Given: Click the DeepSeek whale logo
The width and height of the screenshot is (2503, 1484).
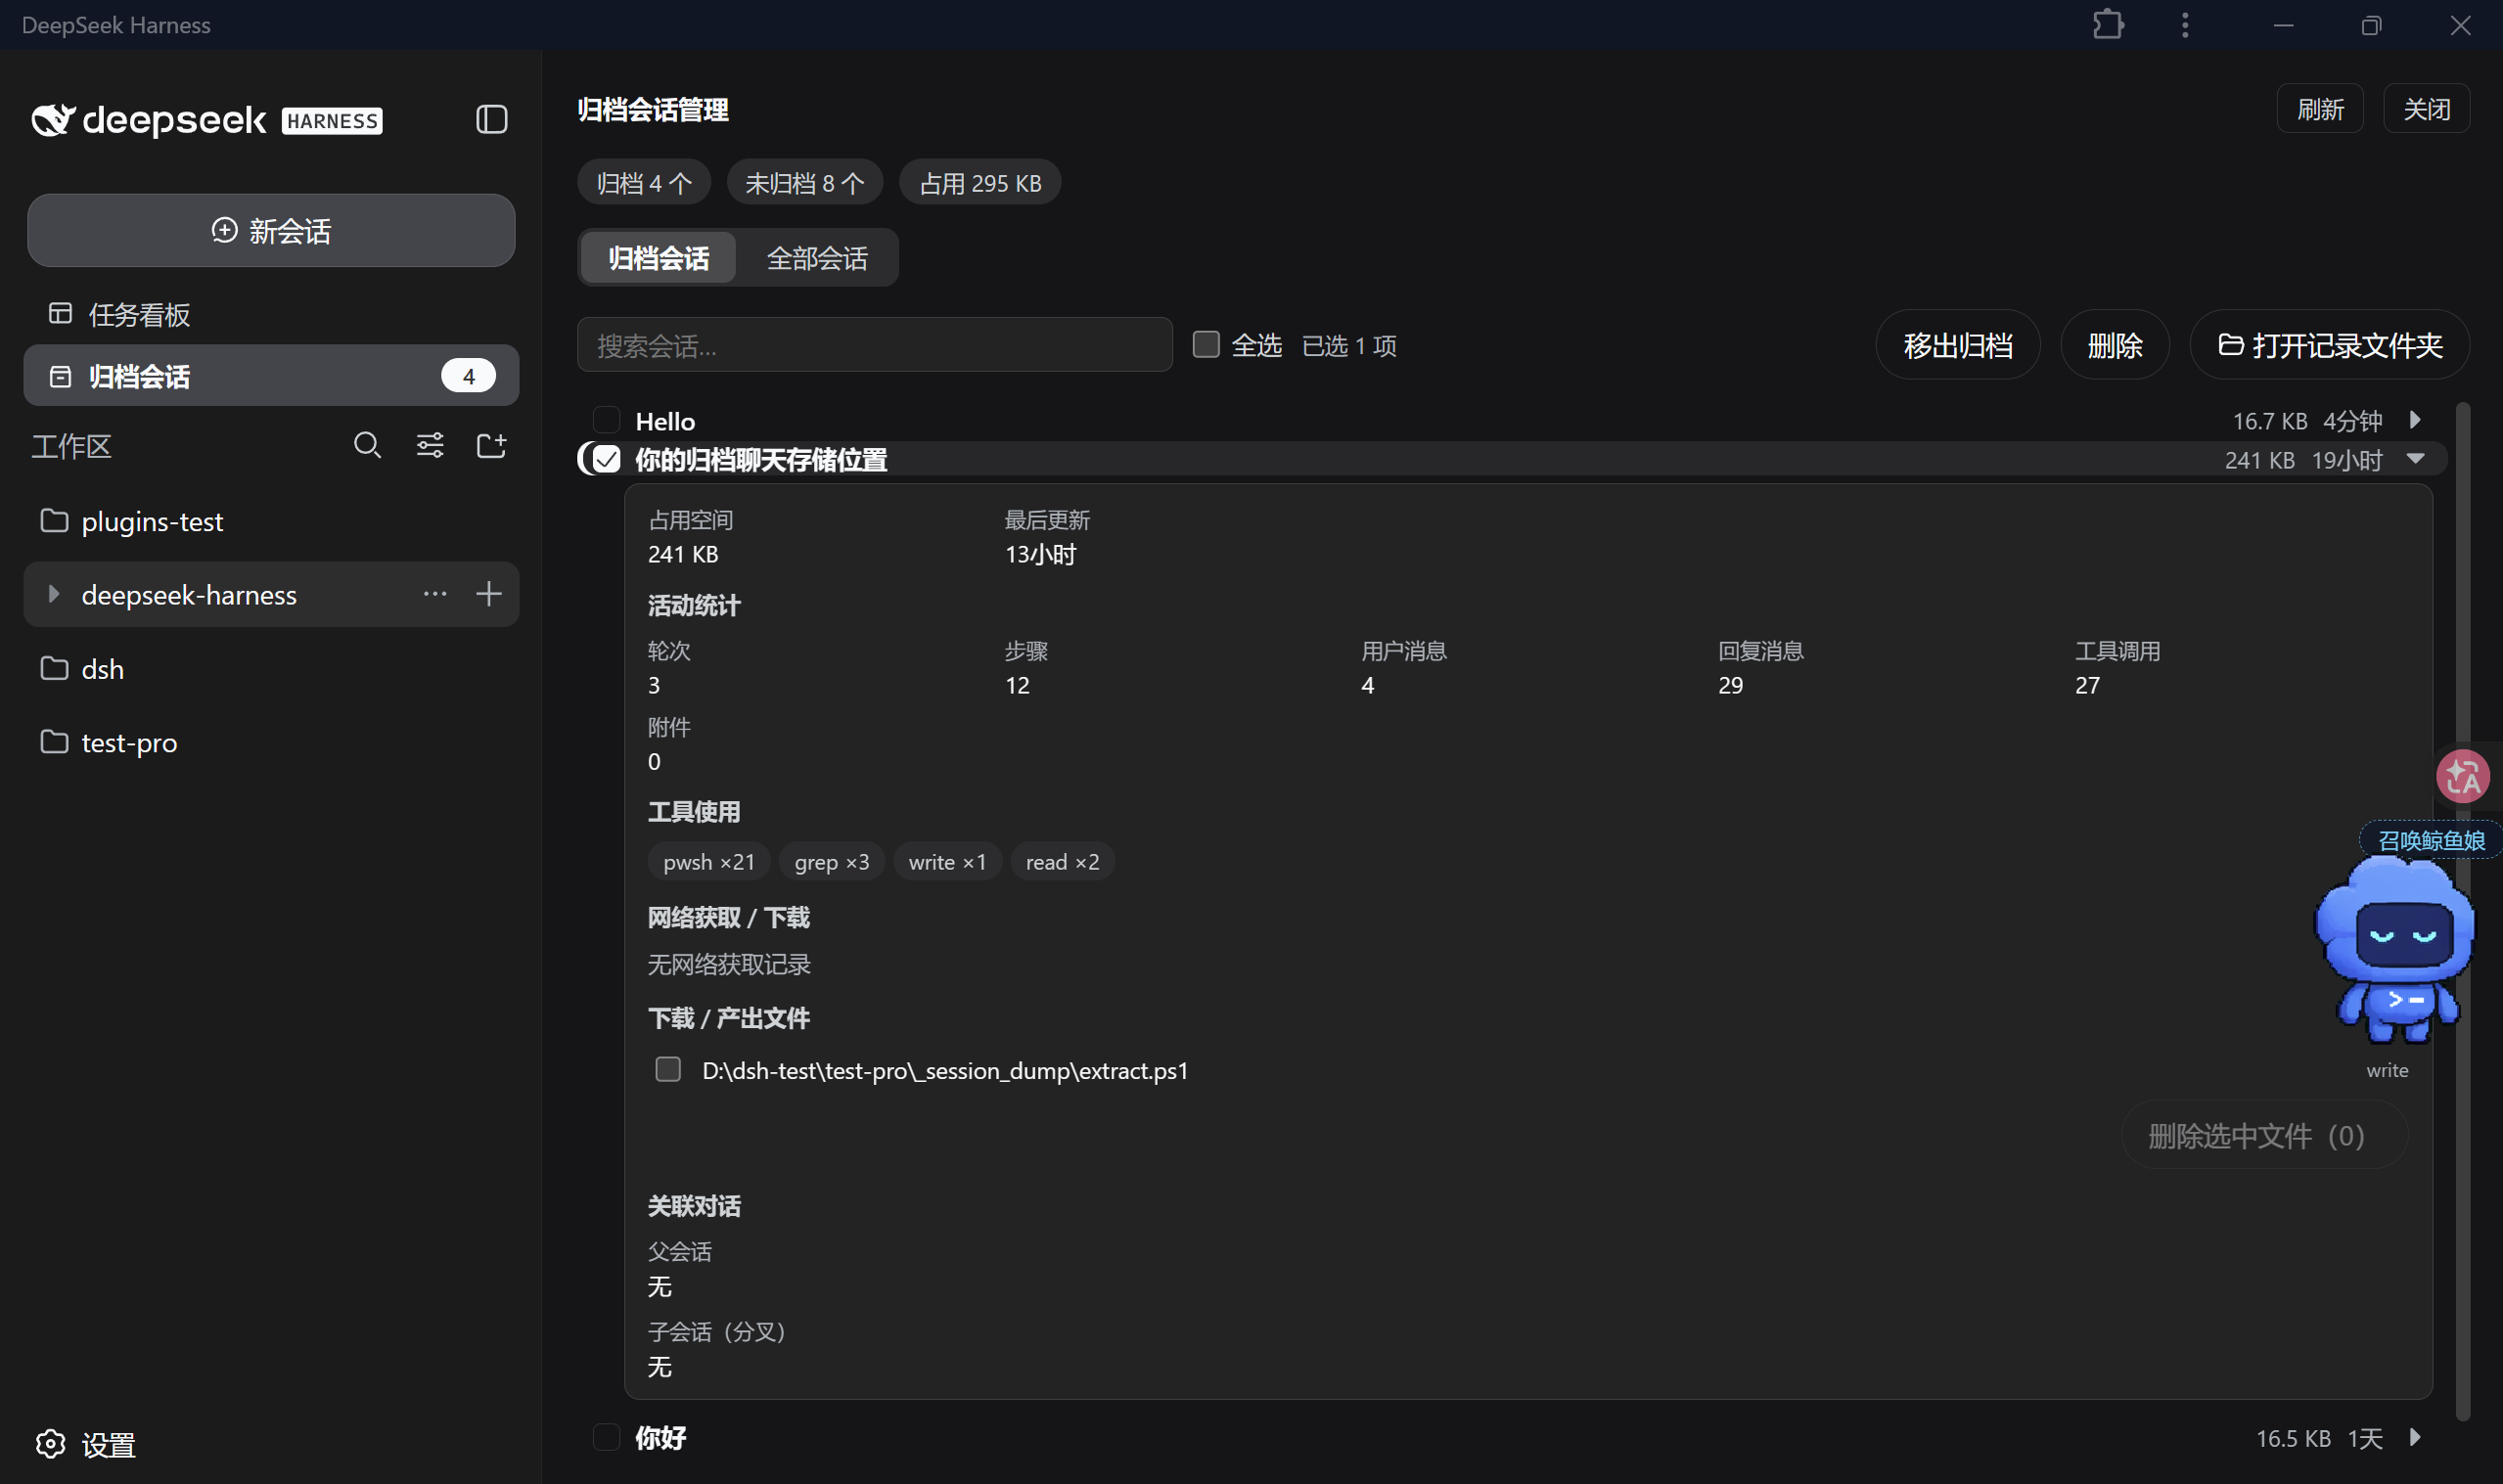Looking at the screenshot, I should click(x=53, y=120).
